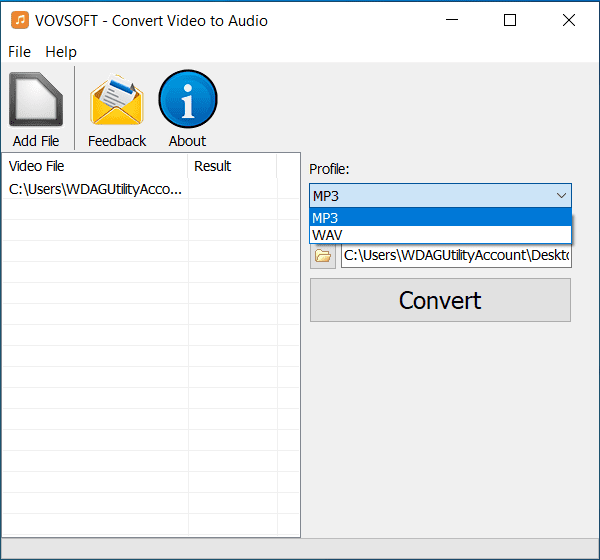Minimize the VOVSOFT window
The height and width of the screenshot is (560, 600).
(453, 20)
